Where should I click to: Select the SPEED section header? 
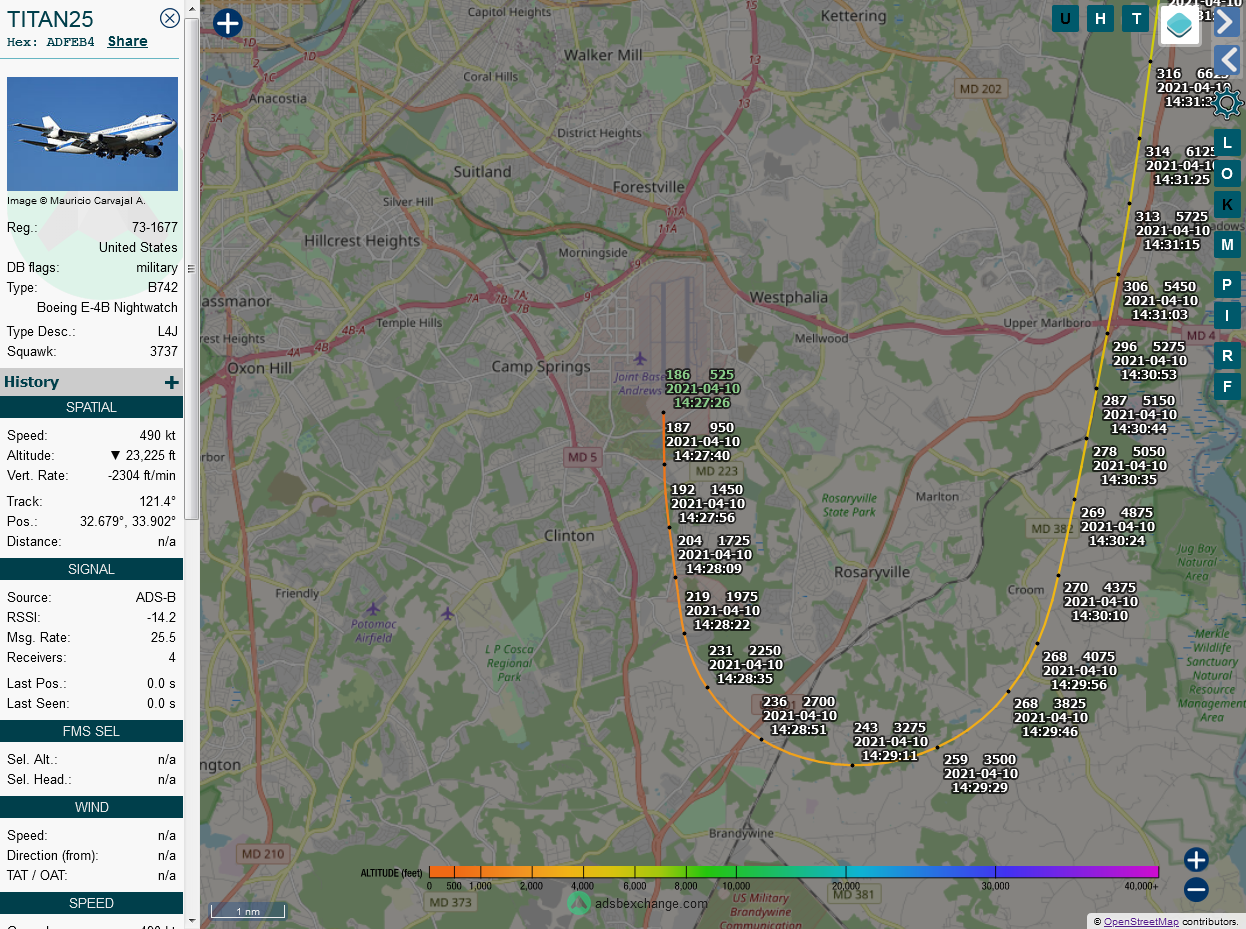point(92,903)
